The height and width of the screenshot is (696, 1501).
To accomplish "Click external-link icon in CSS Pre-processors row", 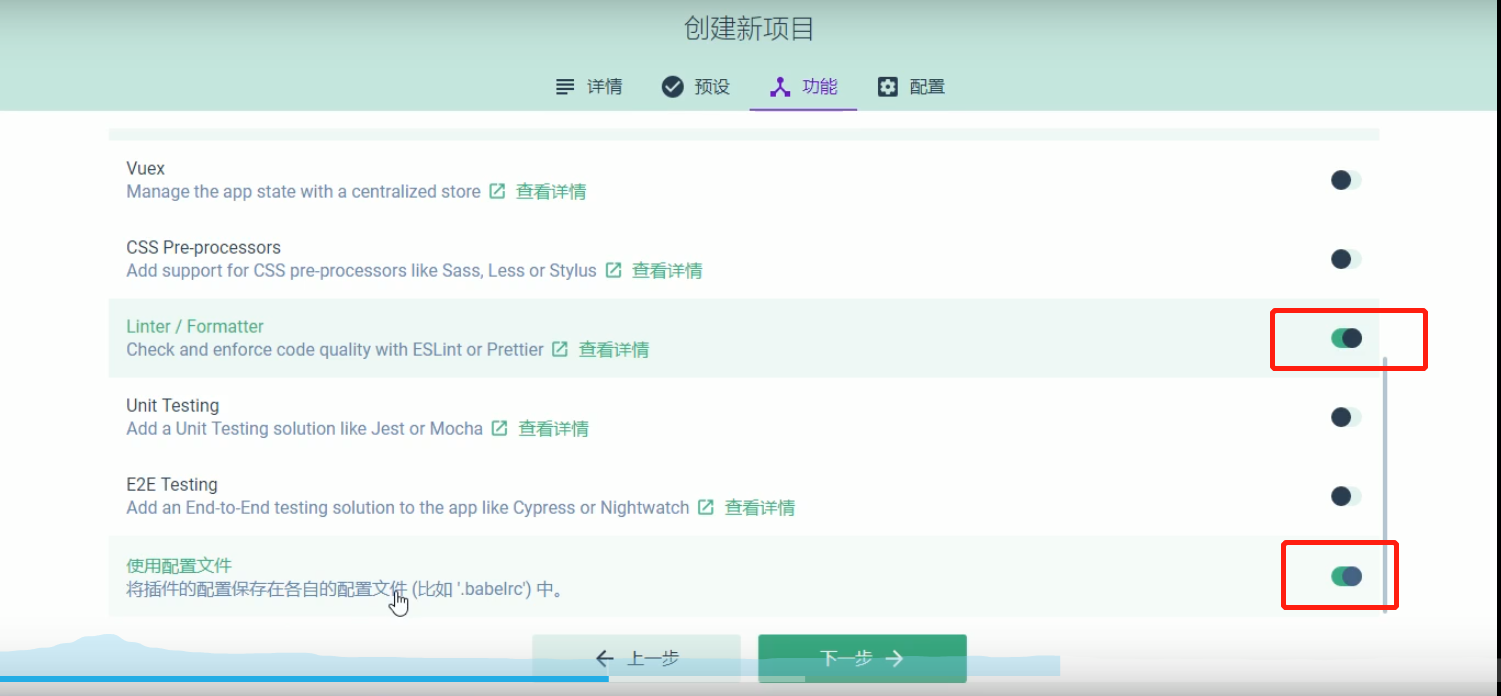I will [613, 270].
